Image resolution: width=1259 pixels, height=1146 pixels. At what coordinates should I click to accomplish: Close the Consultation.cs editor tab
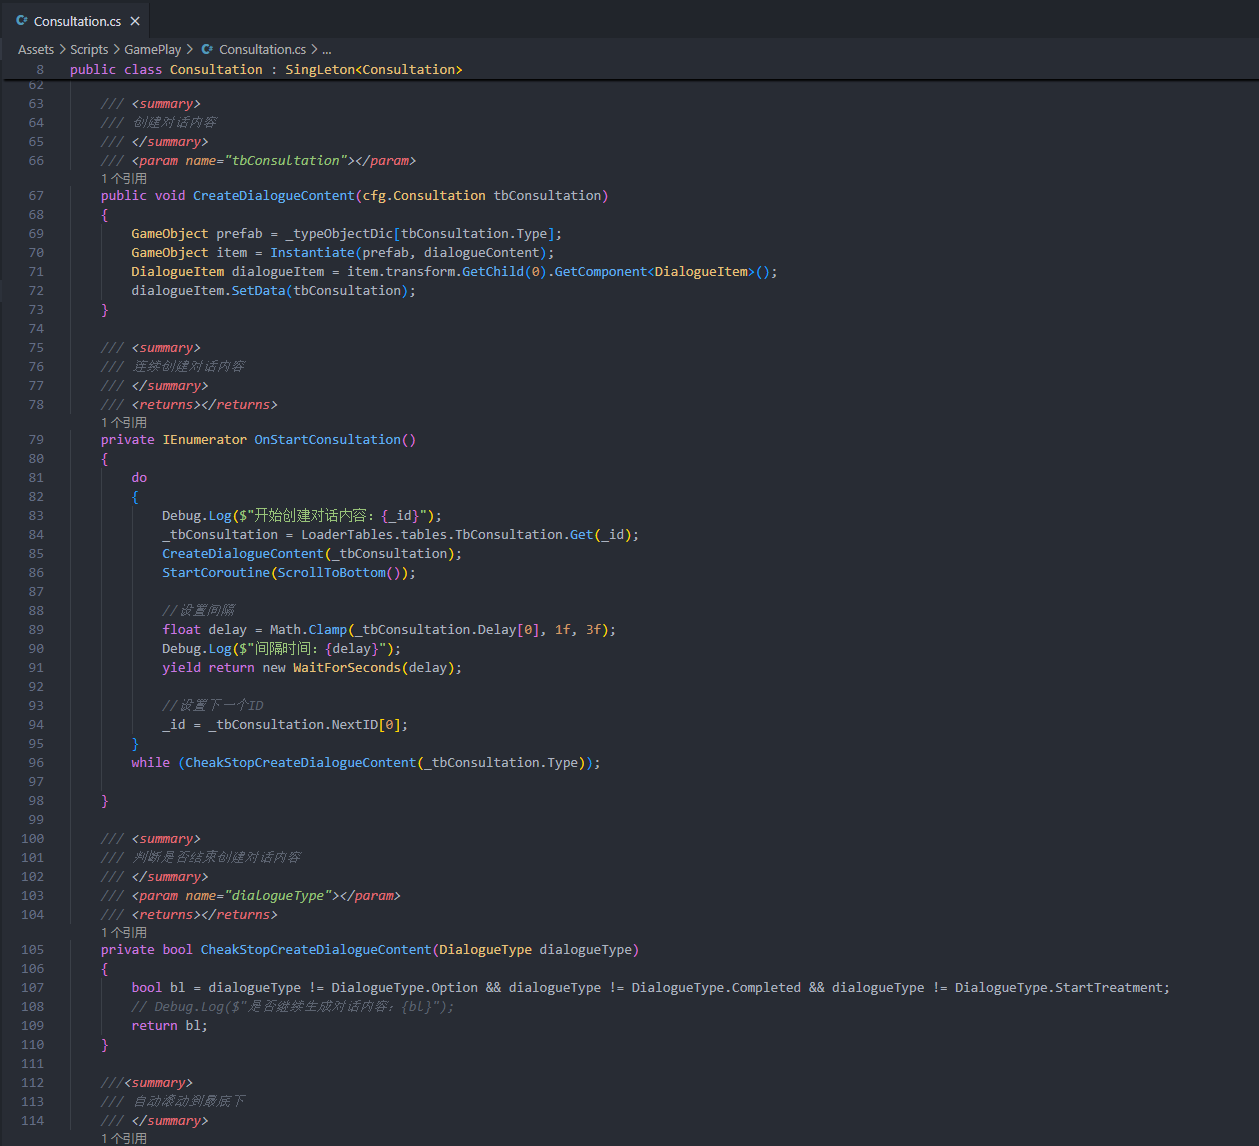(x=135, y=21)
